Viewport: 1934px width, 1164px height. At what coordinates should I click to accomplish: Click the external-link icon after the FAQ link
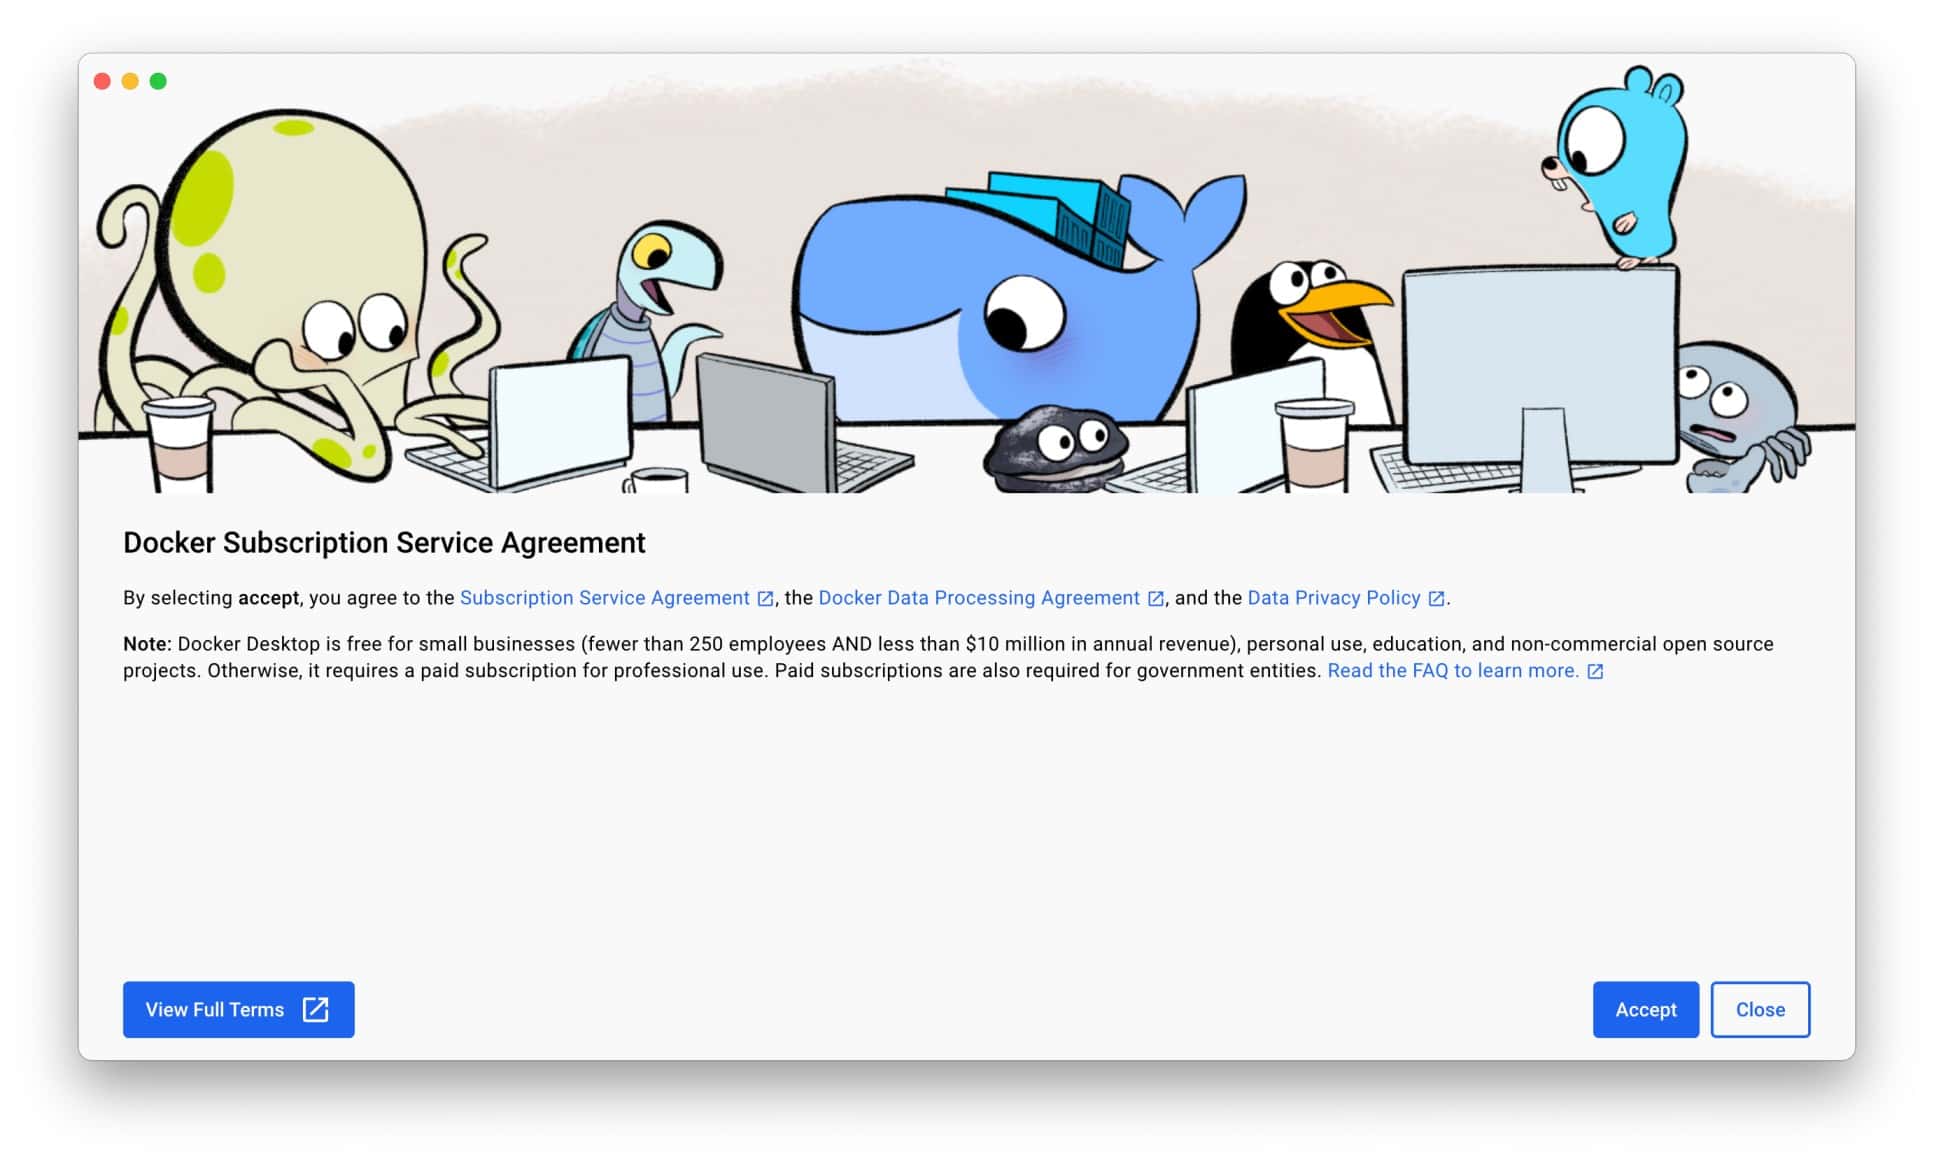pos(1595,671)
